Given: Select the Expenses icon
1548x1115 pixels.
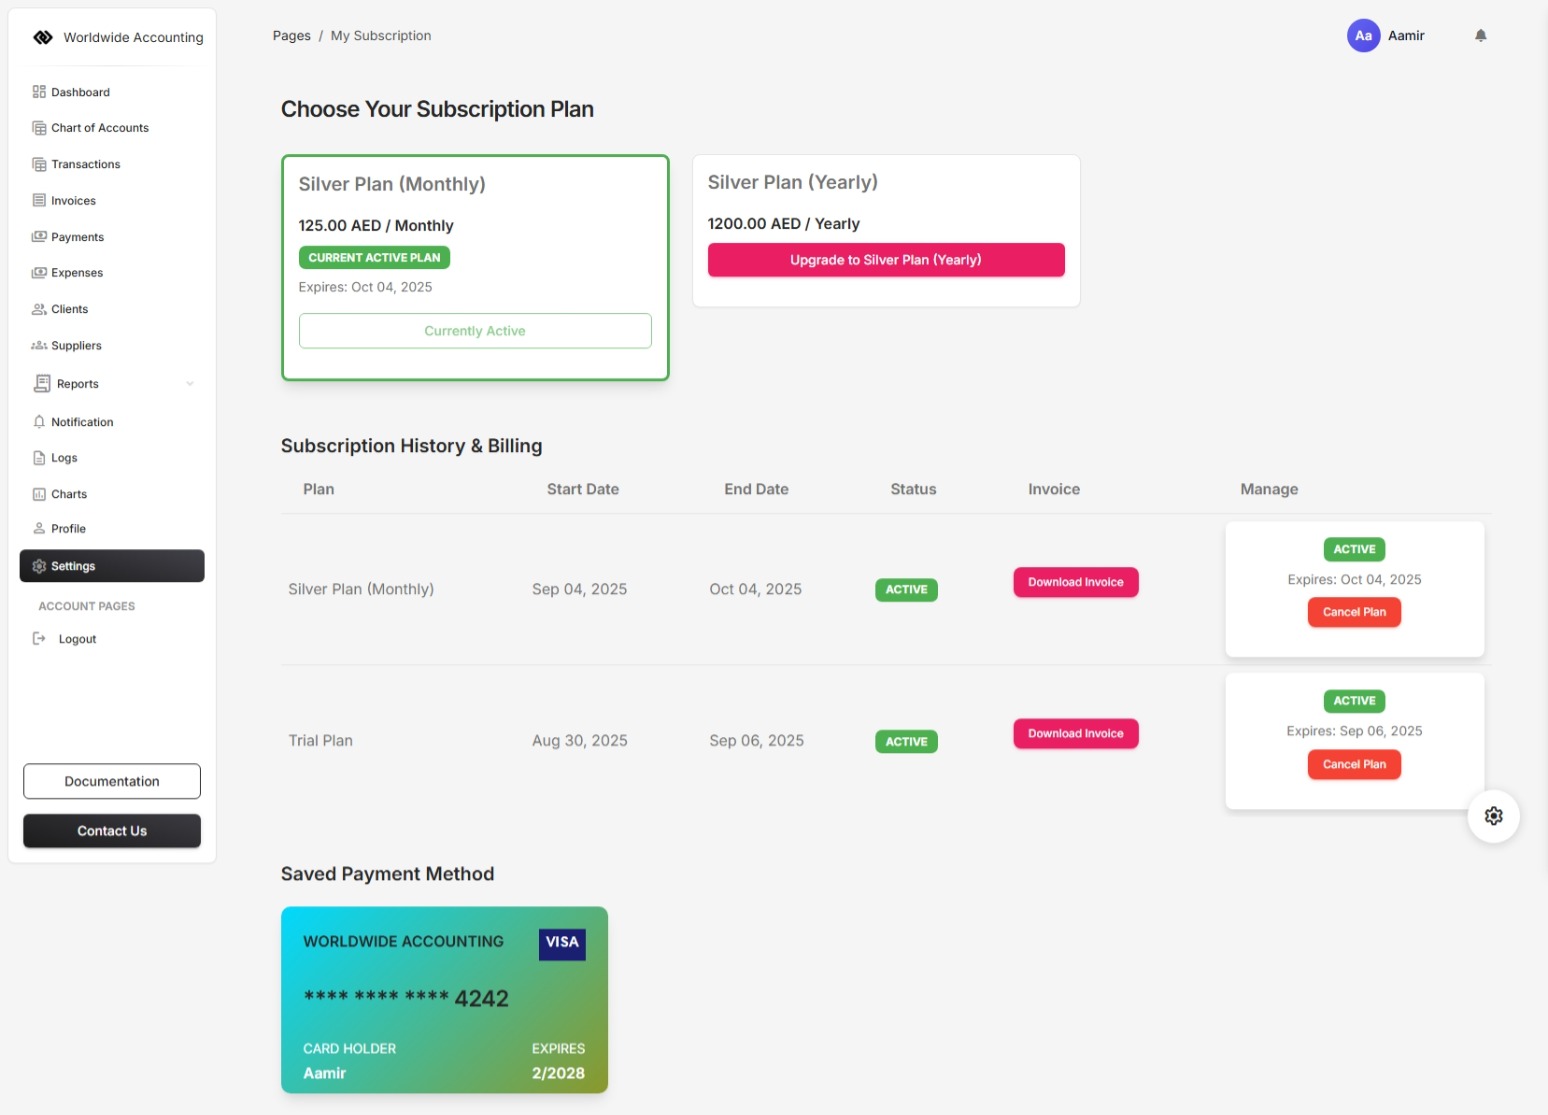Looking at the screenshot, I should [x=40, y=272].
